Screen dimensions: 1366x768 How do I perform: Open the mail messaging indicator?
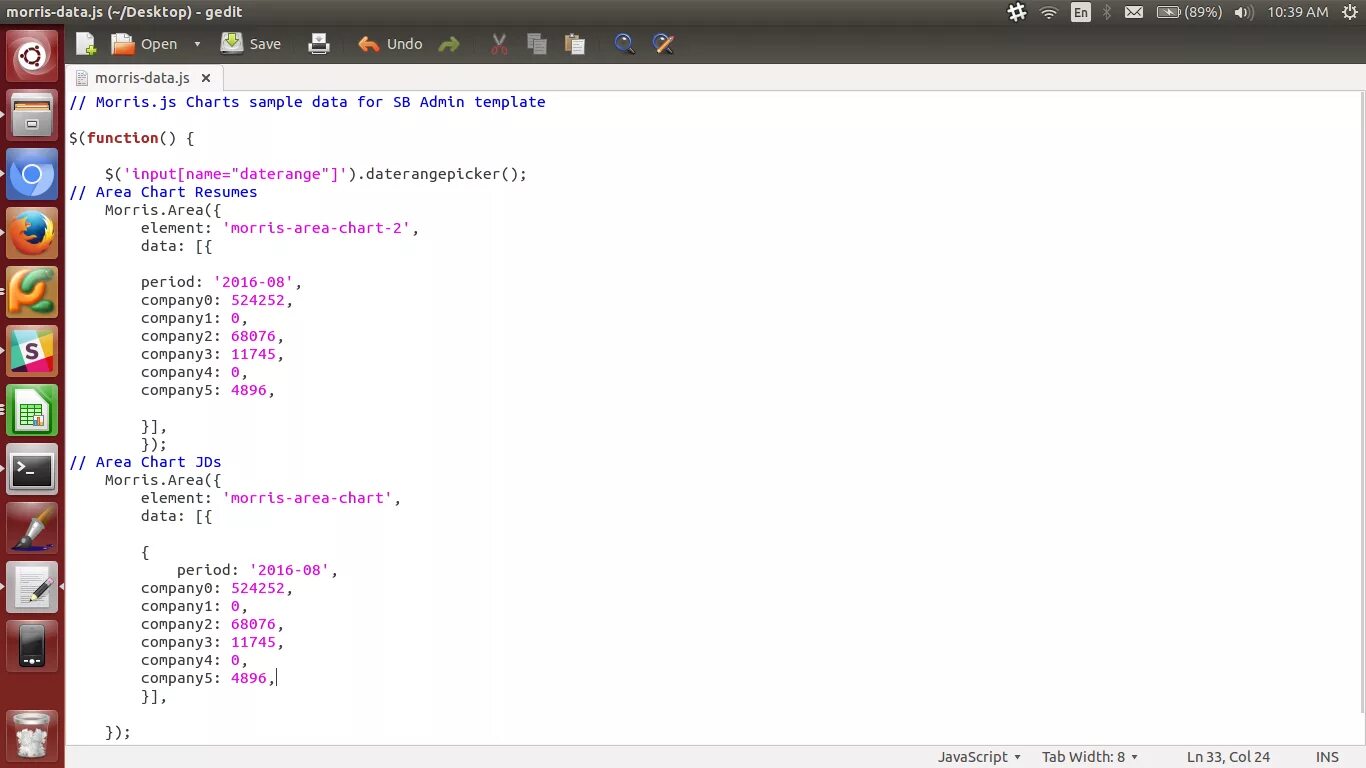1134,12
